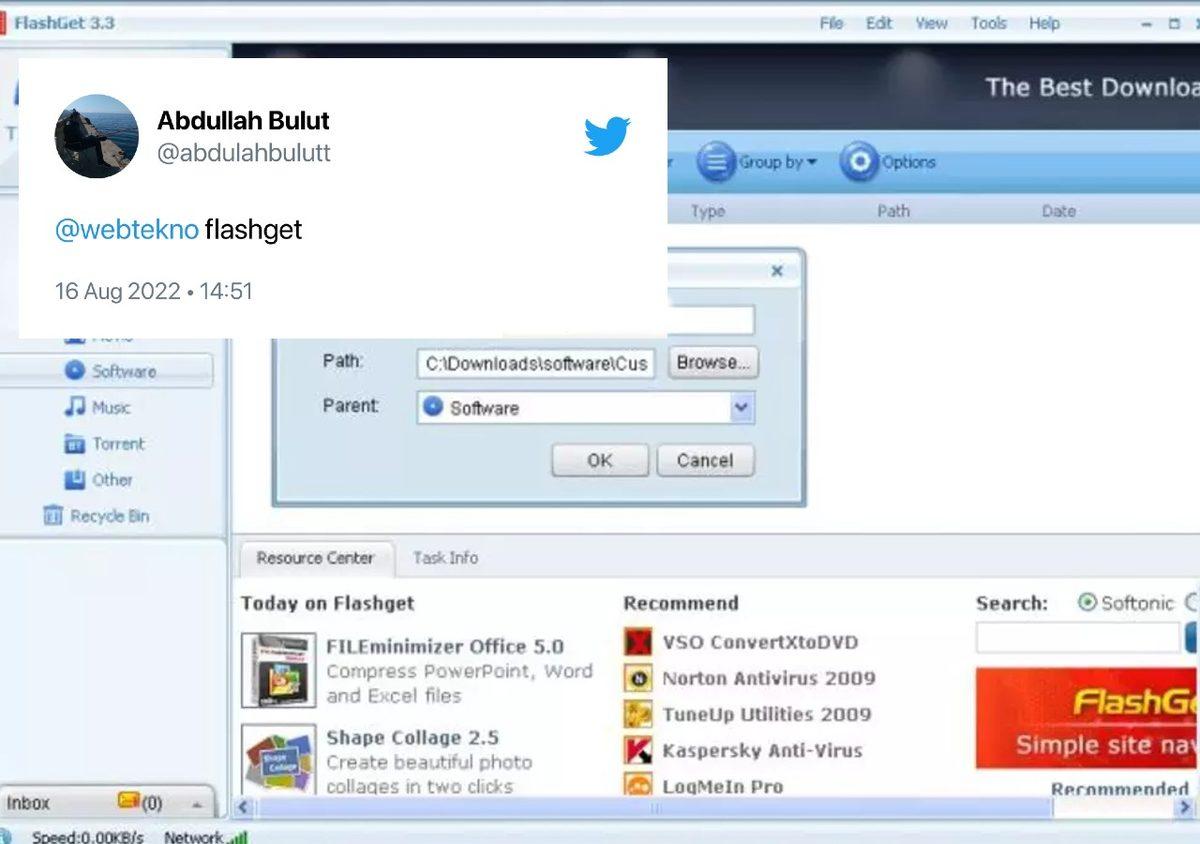Expand the Inbox panel arrow
1200x844 pixels.
197,804
